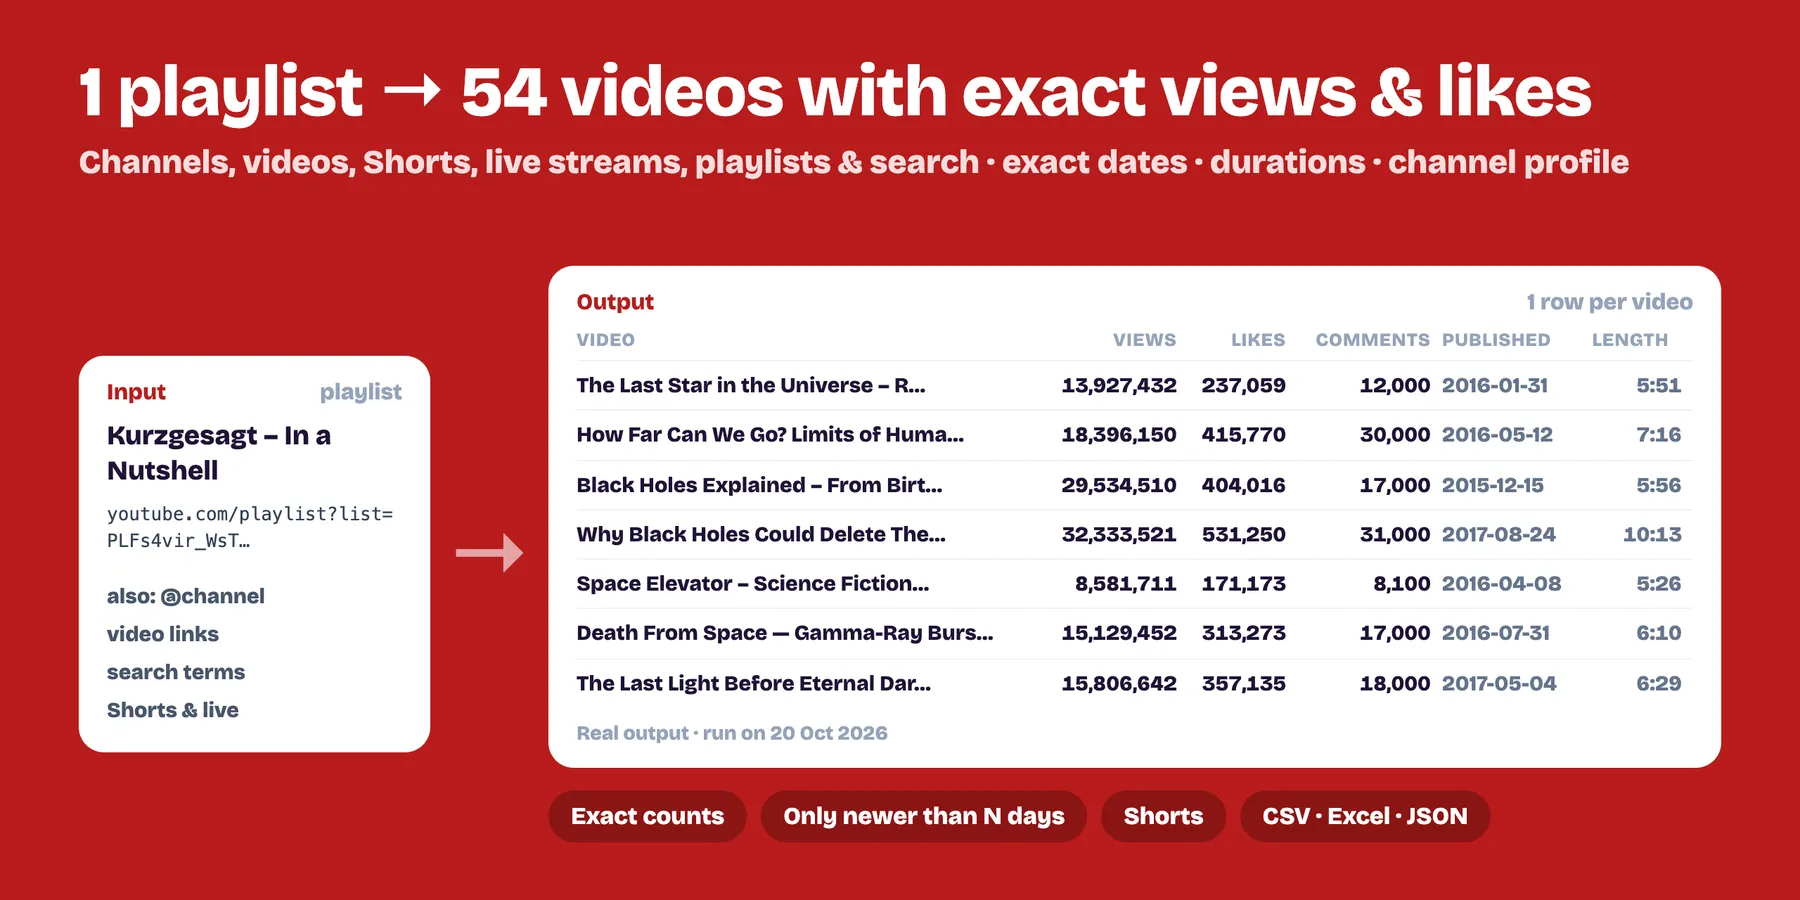Click the likes value 531,250

(1243, 534)
